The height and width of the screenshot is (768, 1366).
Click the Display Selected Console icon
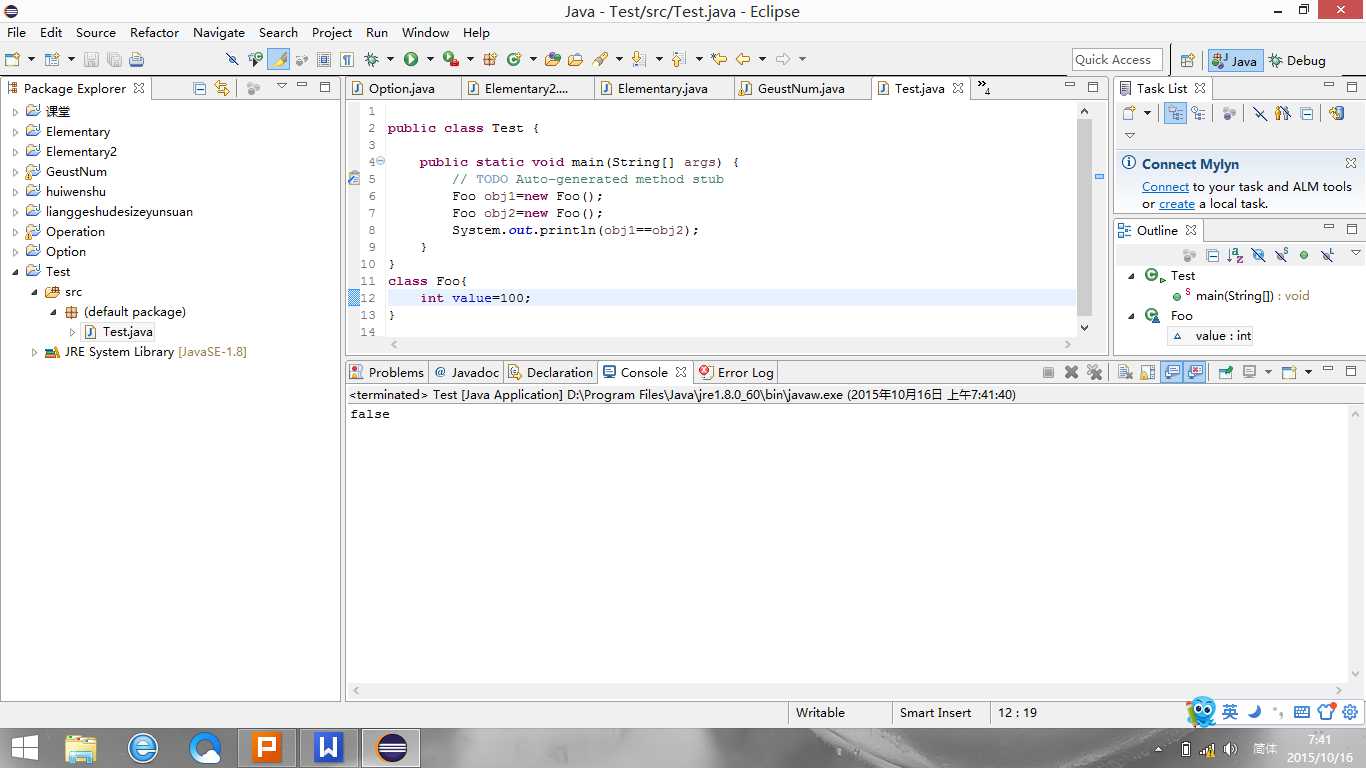(x=1250, y=372)
